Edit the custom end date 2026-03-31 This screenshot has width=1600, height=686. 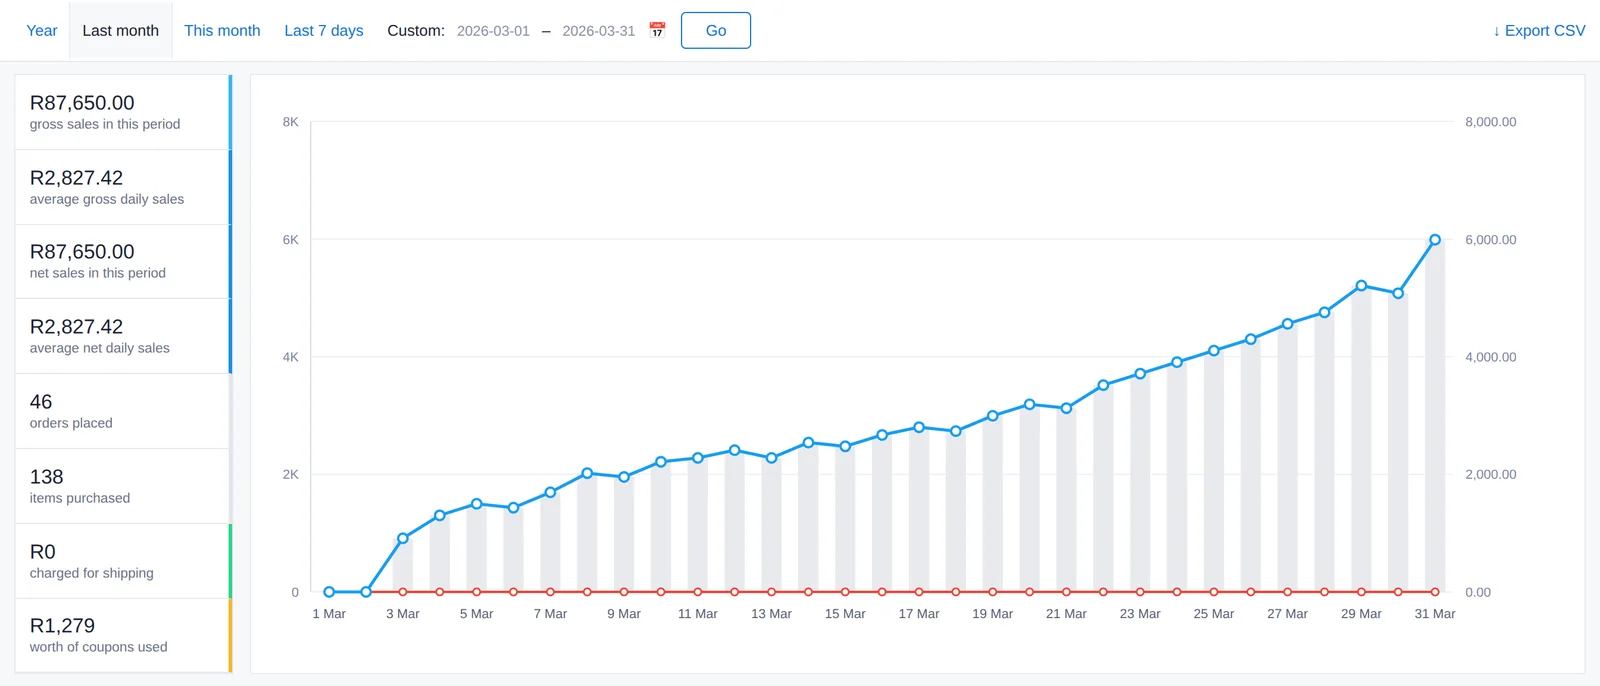[599, 31]
